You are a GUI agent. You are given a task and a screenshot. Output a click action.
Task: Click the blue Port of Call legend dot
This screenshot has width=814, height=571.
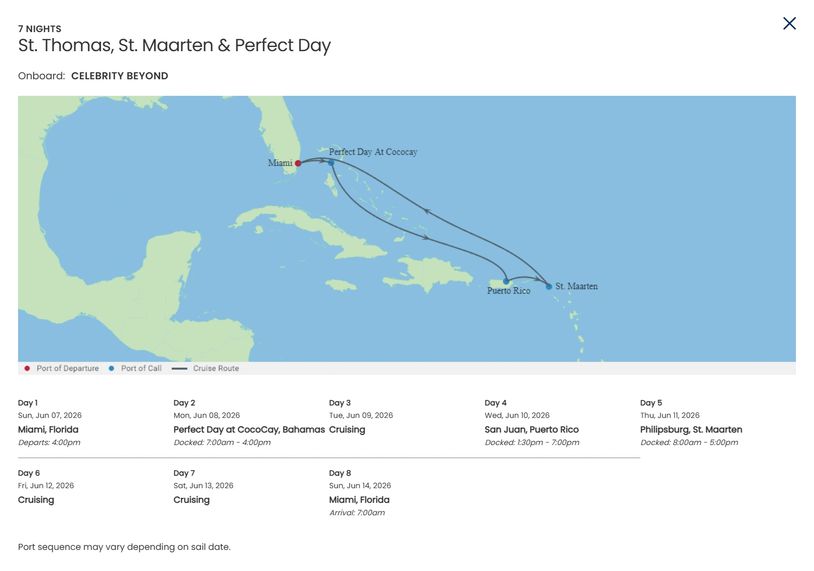click(x=112, y=369)
